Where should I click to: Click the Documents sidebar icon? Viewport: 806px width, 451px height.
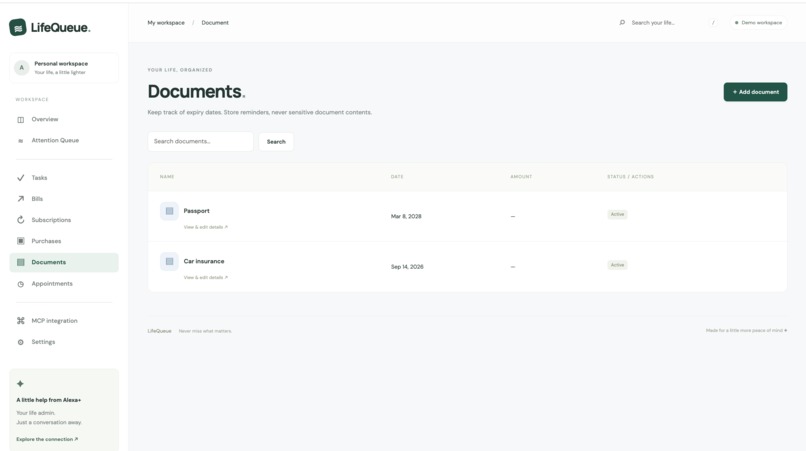pos(21,262)
